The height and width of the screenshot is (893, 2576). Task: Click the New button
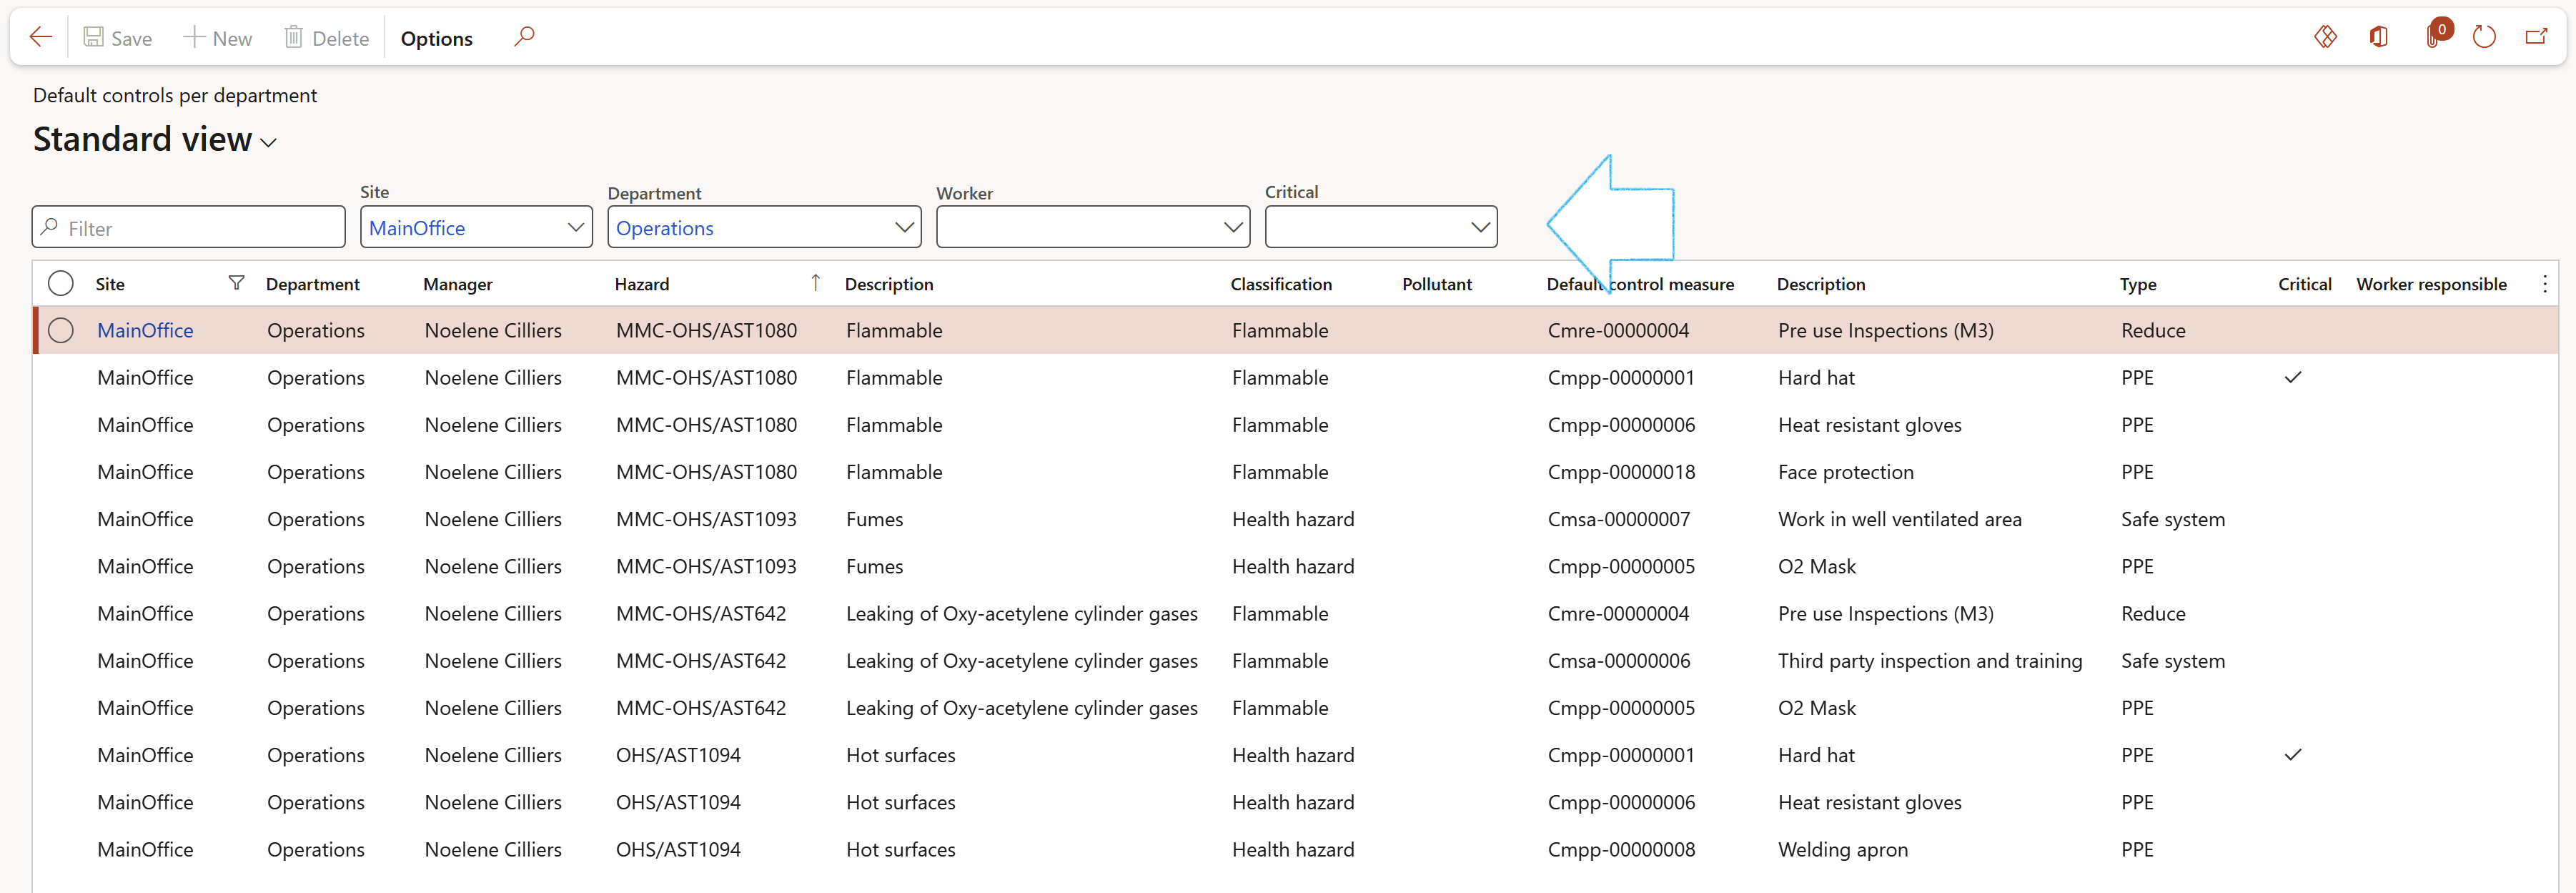pyautogui.click(x=218, y=38)
